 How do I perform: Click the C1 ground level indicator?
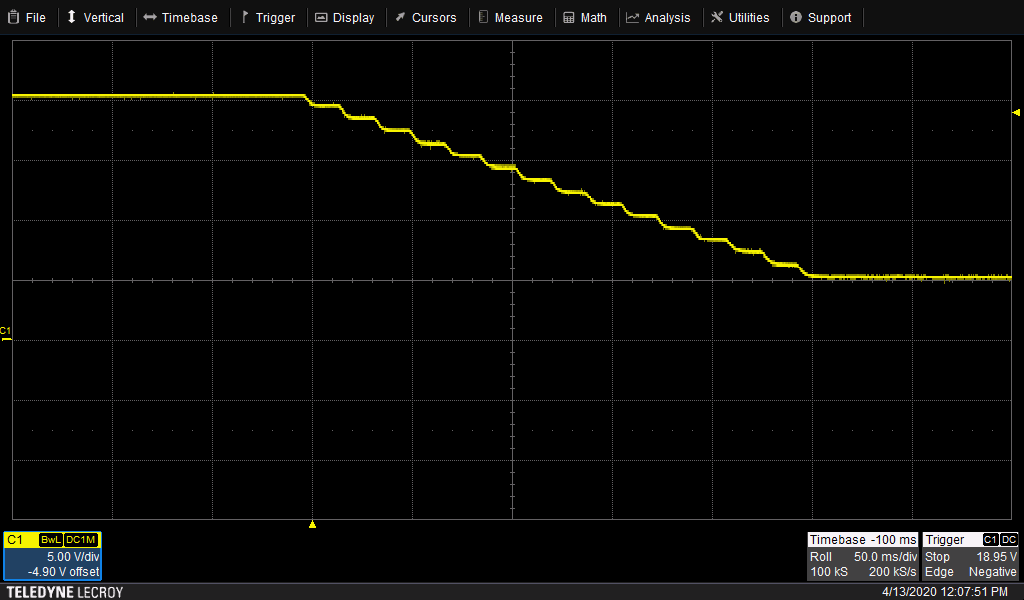(x=6, y=332)
